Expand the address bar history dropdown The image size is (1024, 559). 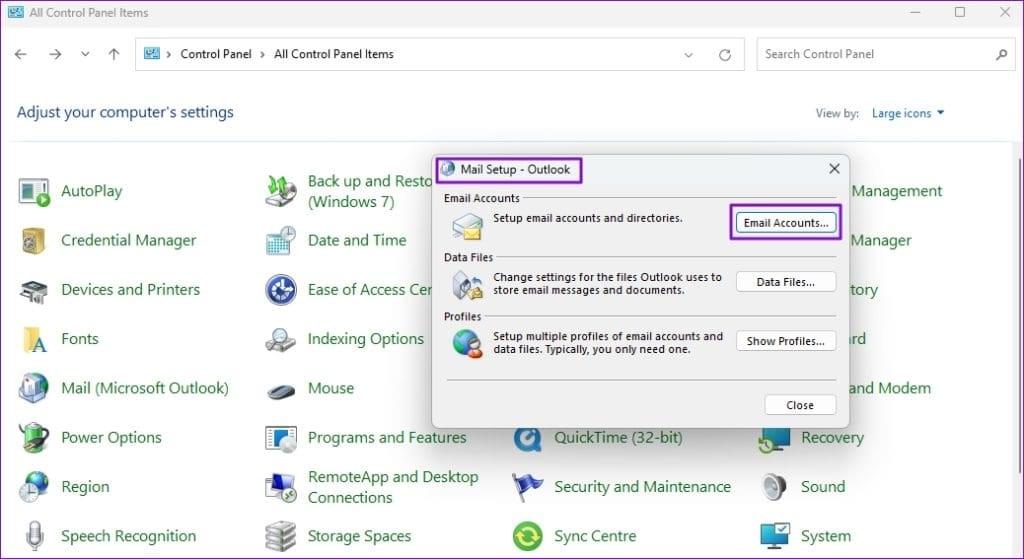tap(688, 55)
